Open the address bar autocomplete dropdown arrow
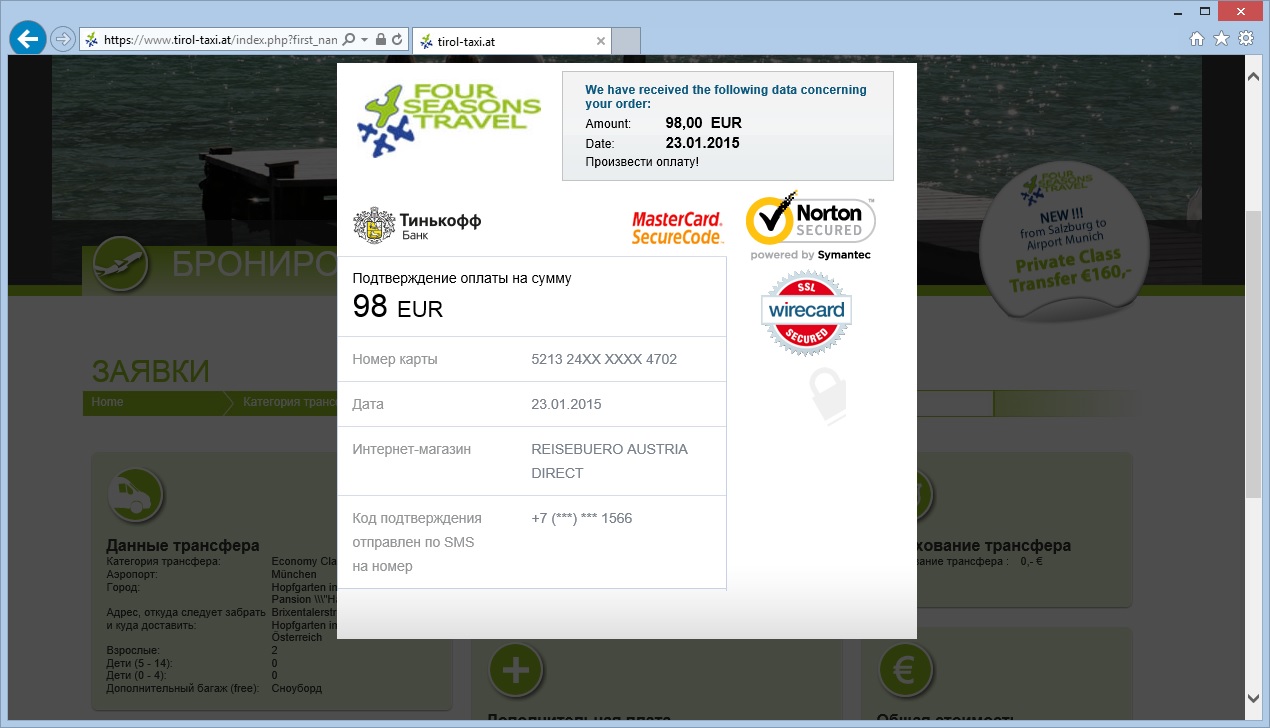 click(364, 39)
